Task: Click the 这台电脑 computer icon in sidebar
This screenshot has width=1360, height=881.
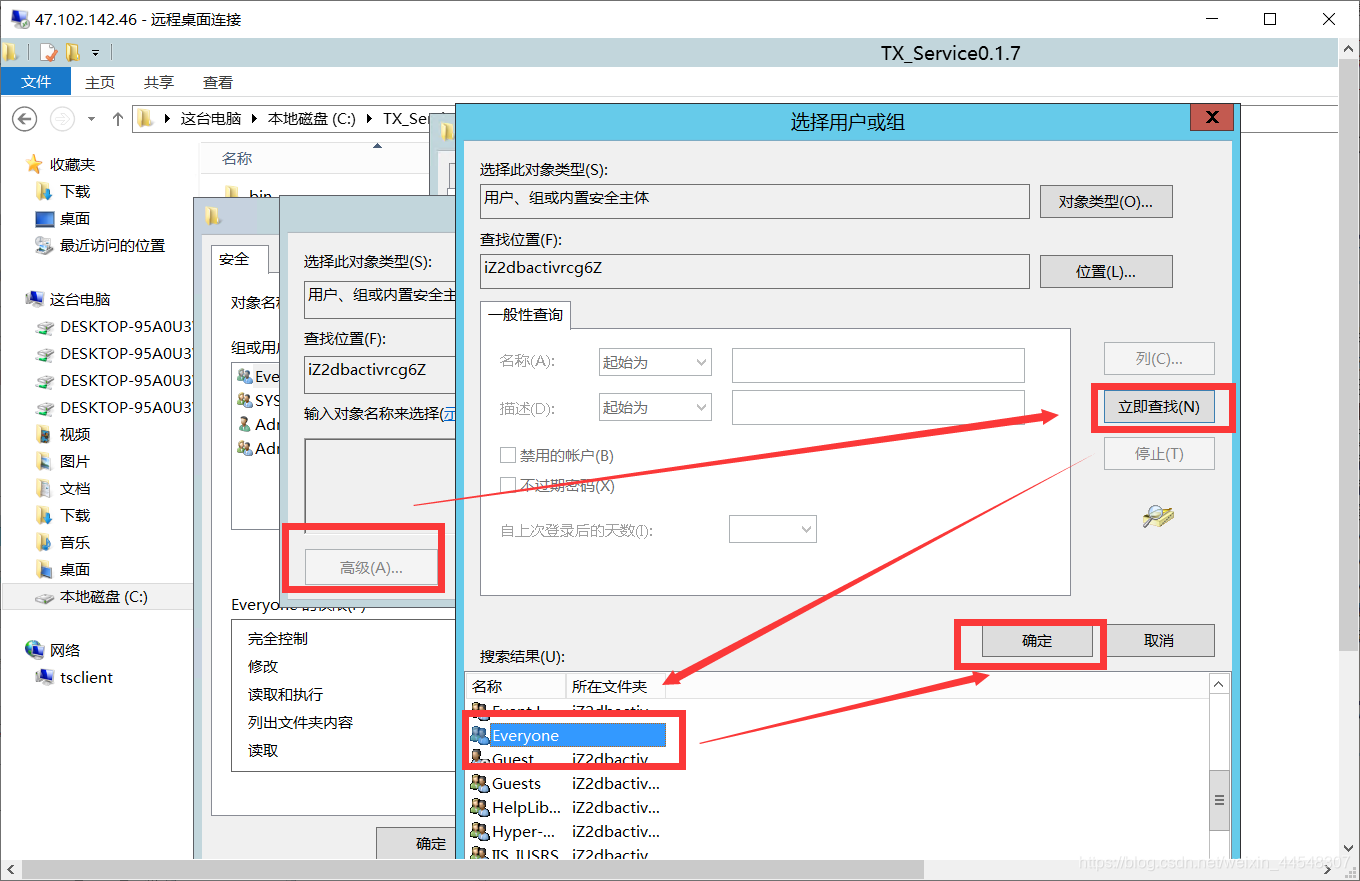Action: pyautogui.click(x=35, y=299)
